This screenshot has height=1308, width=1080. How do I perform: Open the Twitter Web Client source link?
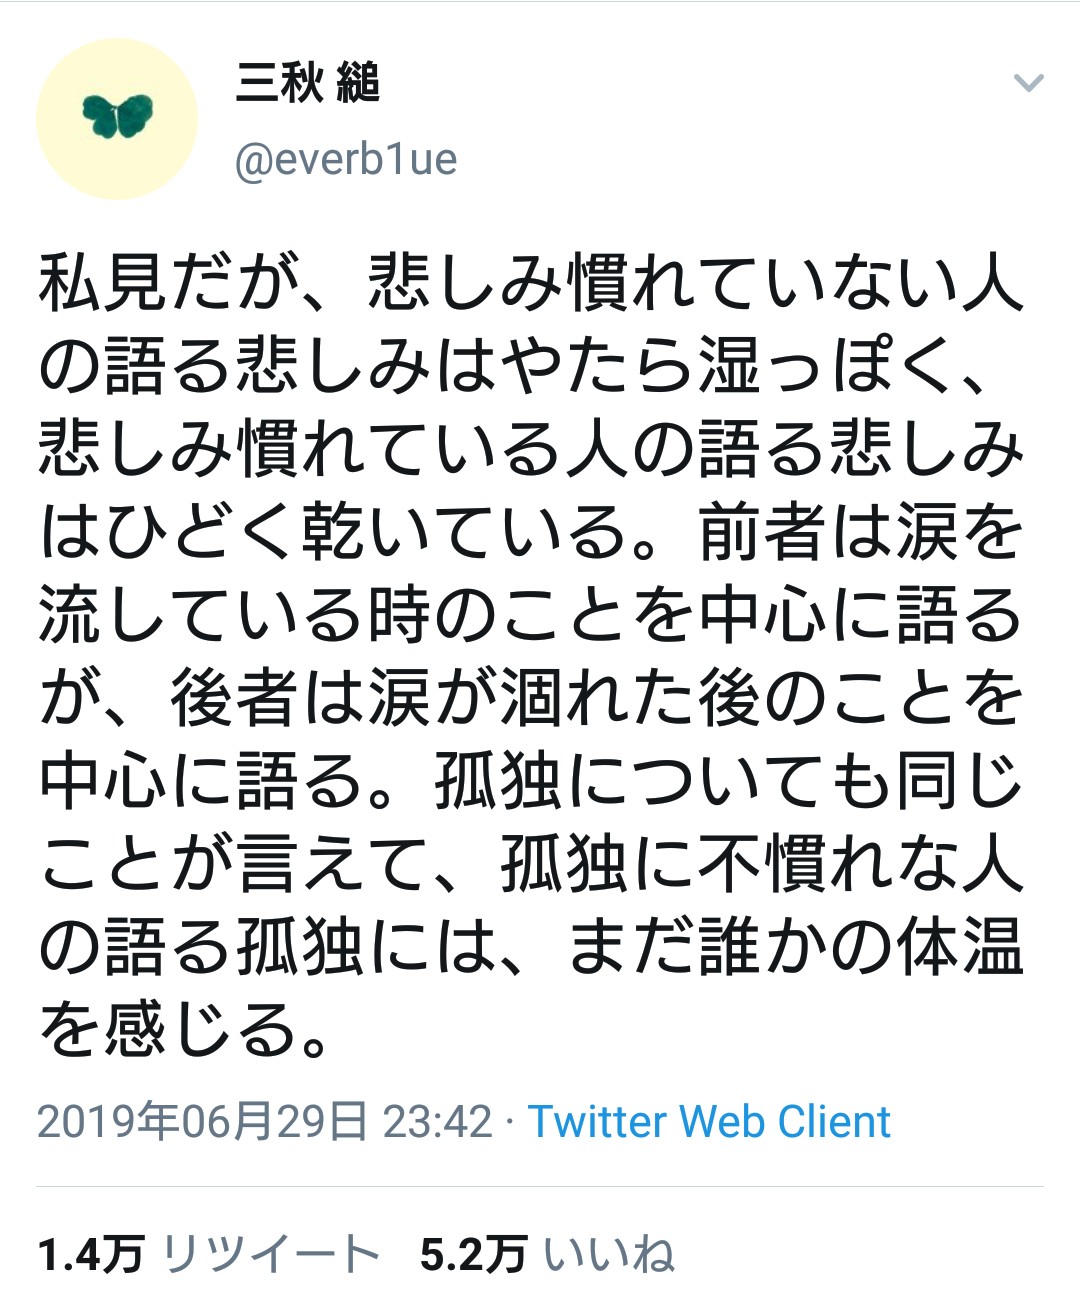[x=709, y=1122]
